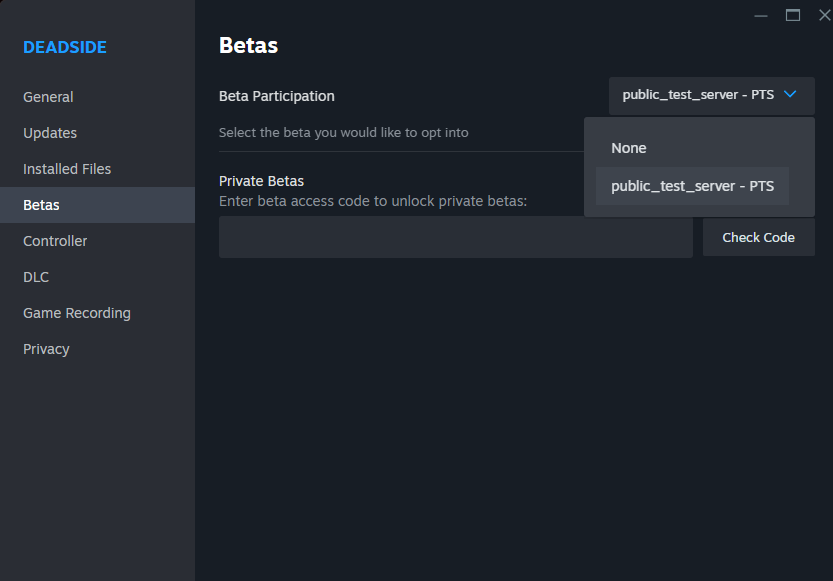Go to Installed Files section
This screenshot has width=833, height=581.
67,169
